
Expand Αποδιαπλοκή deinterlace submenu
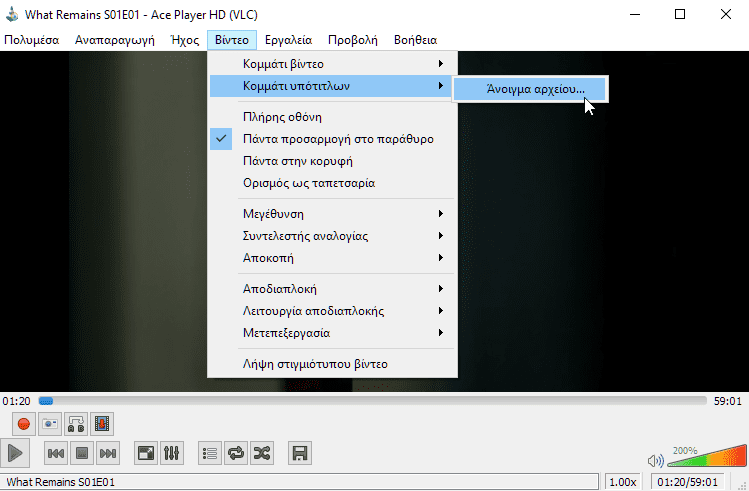point(332,289)
